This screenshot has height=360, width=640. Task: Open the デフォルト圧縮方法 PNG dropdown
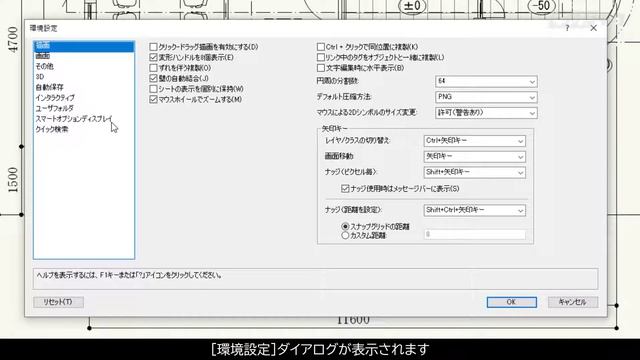[486, 97]
